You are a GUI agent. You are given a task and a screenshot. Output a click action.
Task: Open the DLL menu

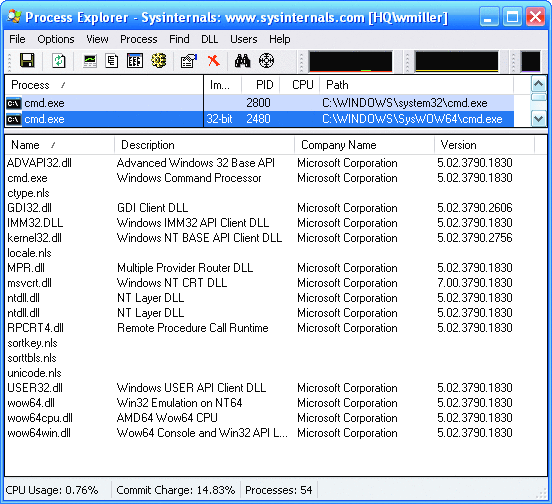tap(209, 39)
